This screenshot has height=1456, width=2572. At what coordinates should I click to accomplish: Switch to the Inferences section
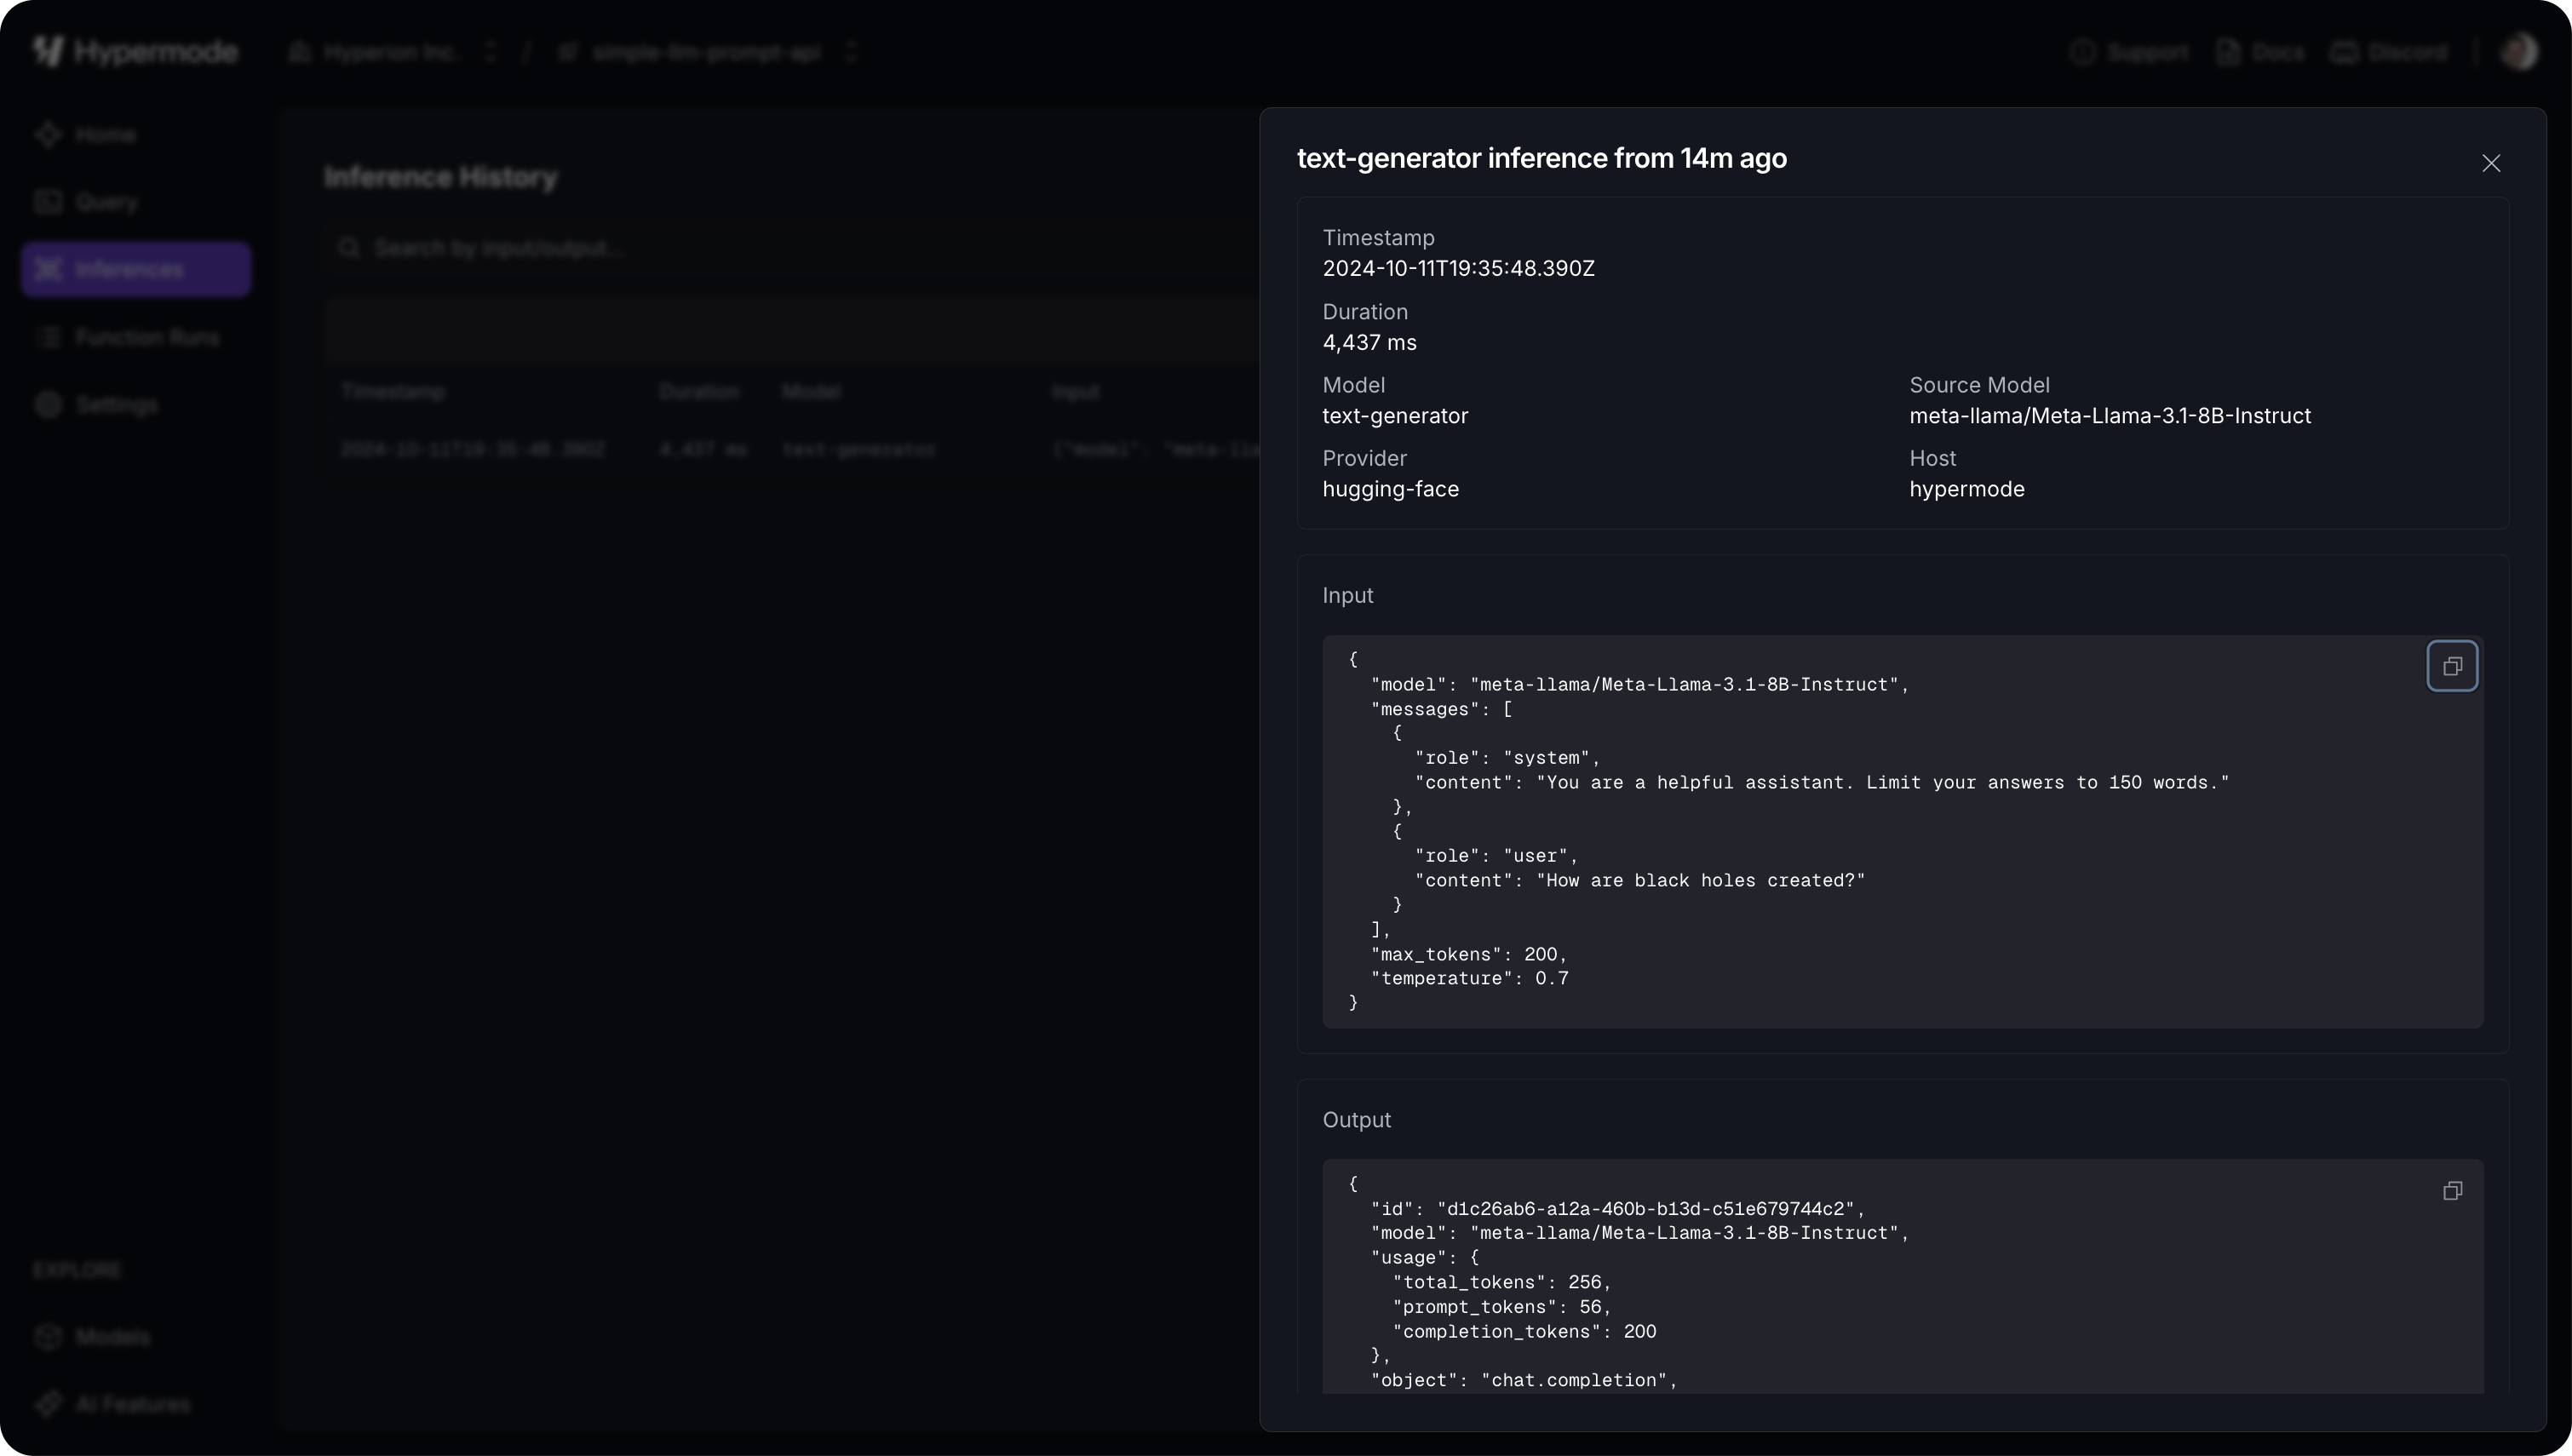[x=135, y=268]
